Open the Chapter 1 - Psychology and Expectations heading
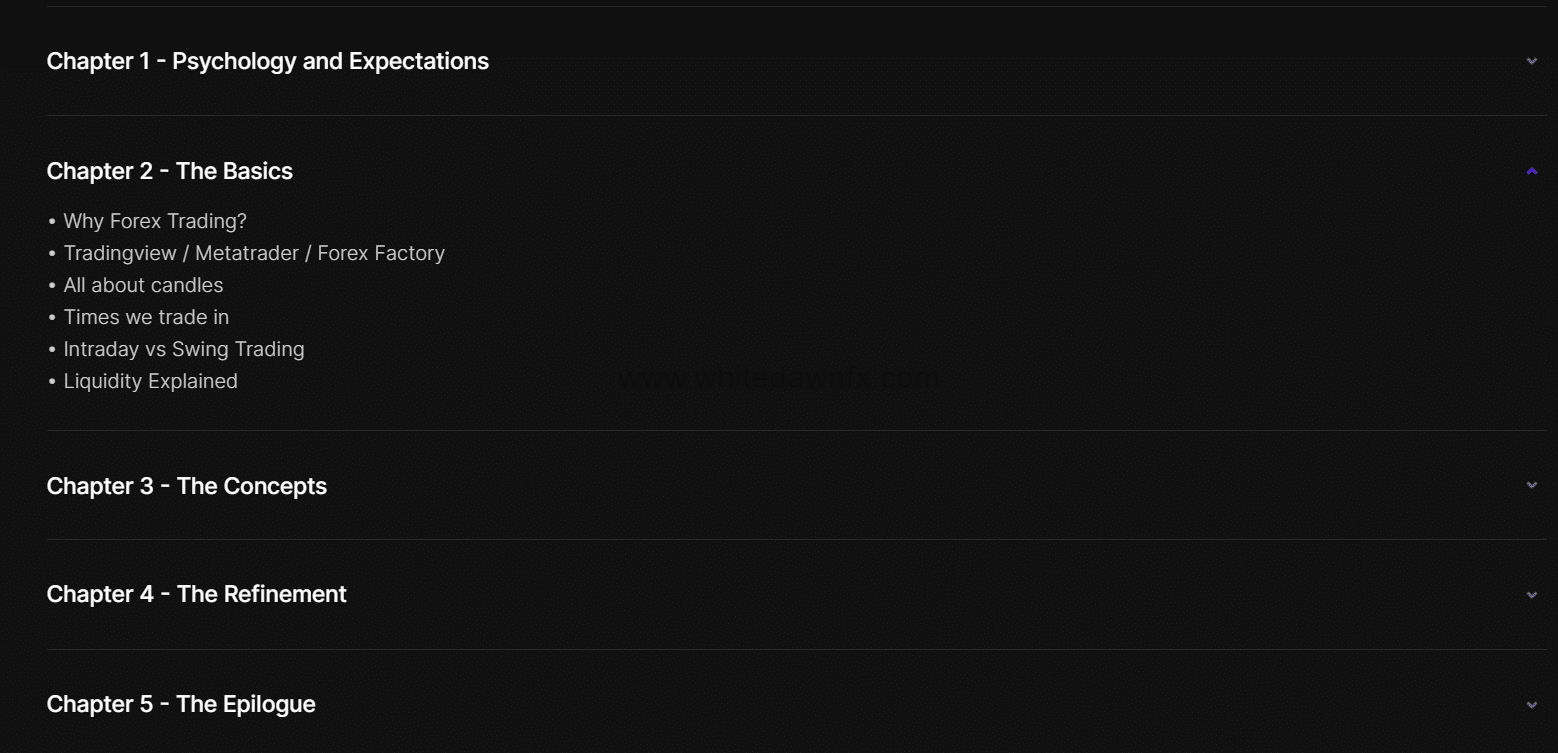Screen dimensions: 1558x753 (267, 61)
